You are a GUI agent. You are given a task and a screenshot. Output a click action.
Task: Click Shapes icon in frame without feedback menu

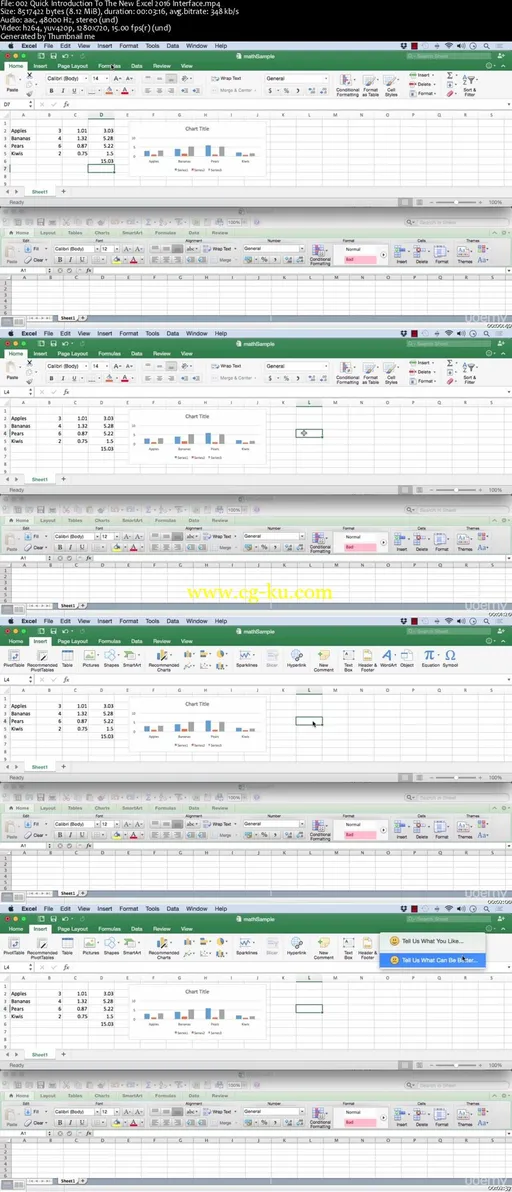click(x=111, y=658)
